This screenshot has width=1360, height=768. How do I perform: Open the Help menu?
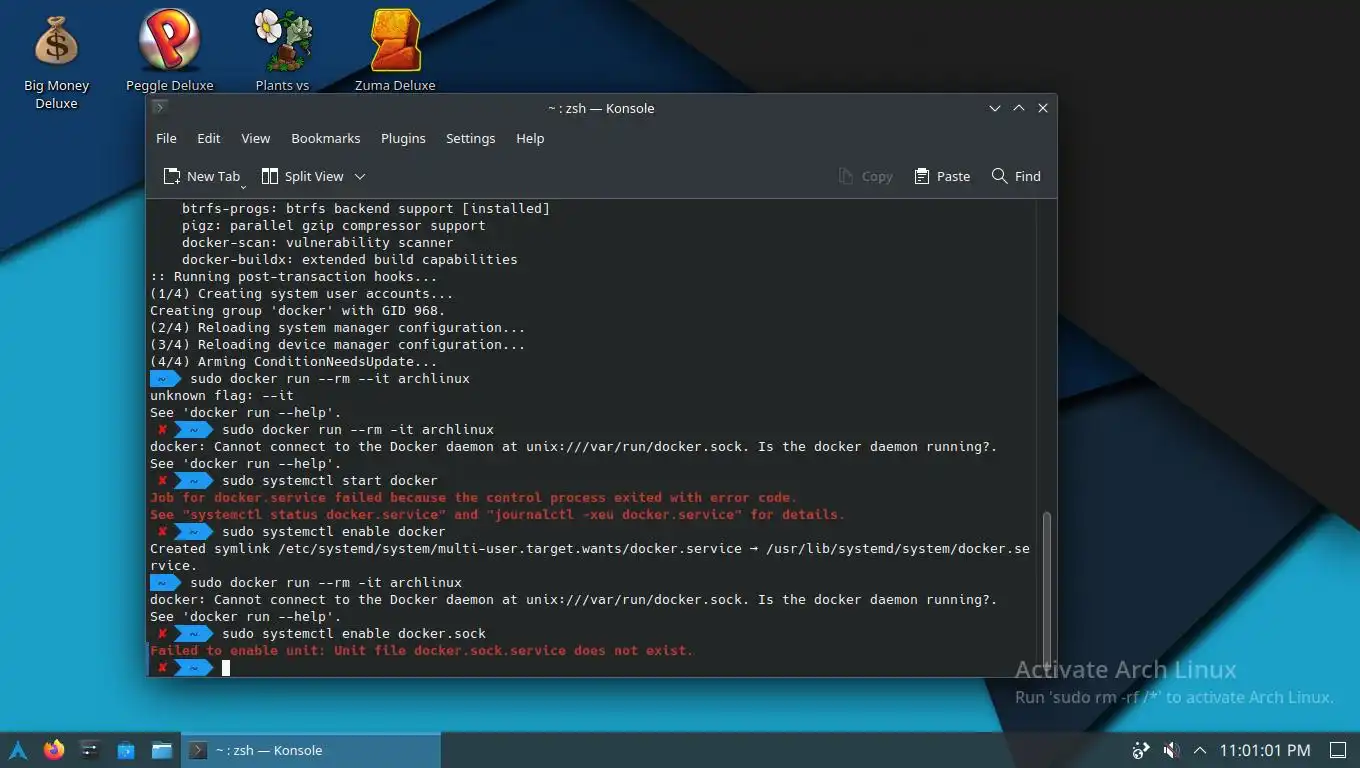pyautogui.click(x=530, y=138)
